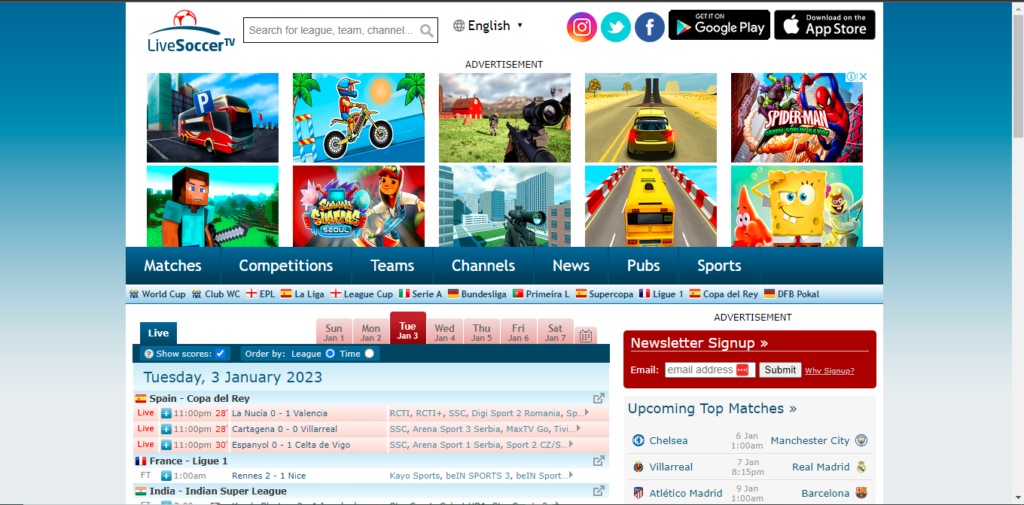Screen dimensions: 1024x505
Task: Open the calendar date picker icon
Action: point(585,336)
